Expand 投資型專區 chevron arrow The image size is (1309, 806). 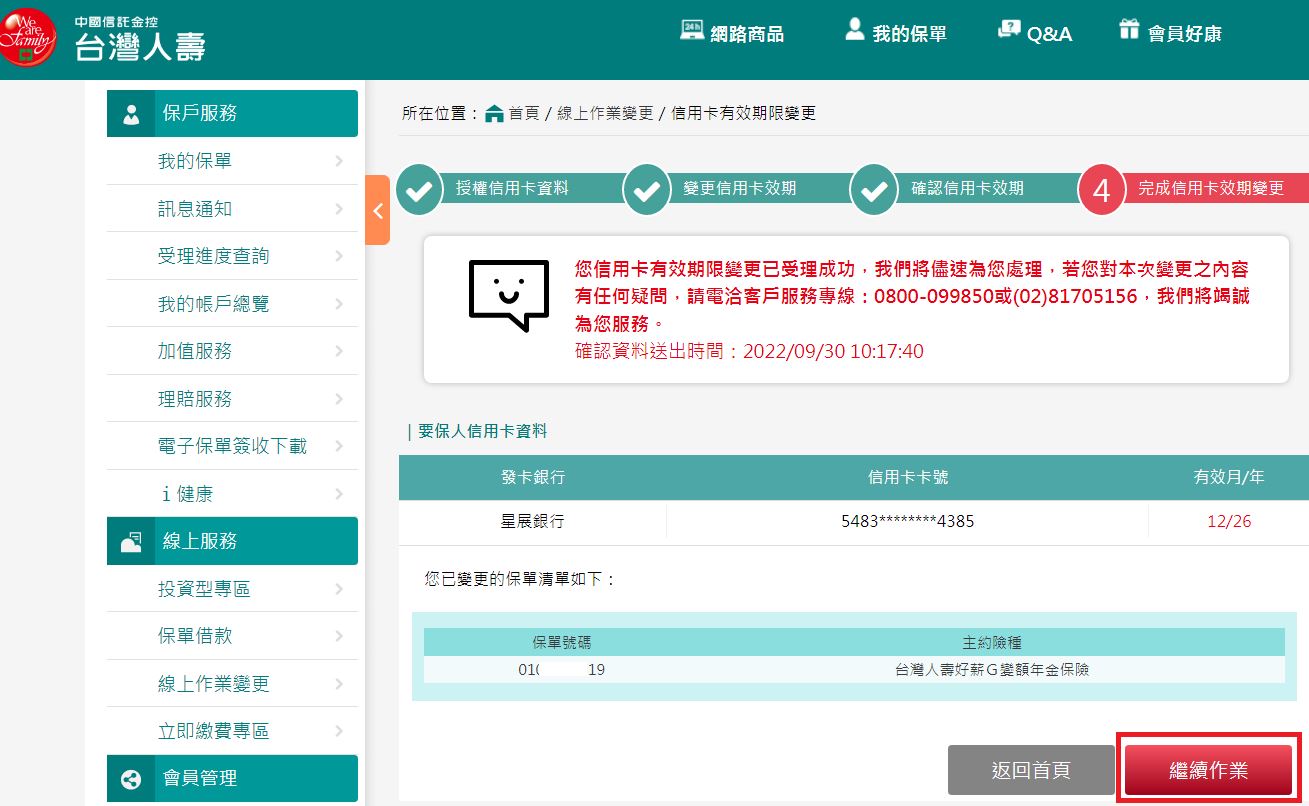tap(339, 589)
